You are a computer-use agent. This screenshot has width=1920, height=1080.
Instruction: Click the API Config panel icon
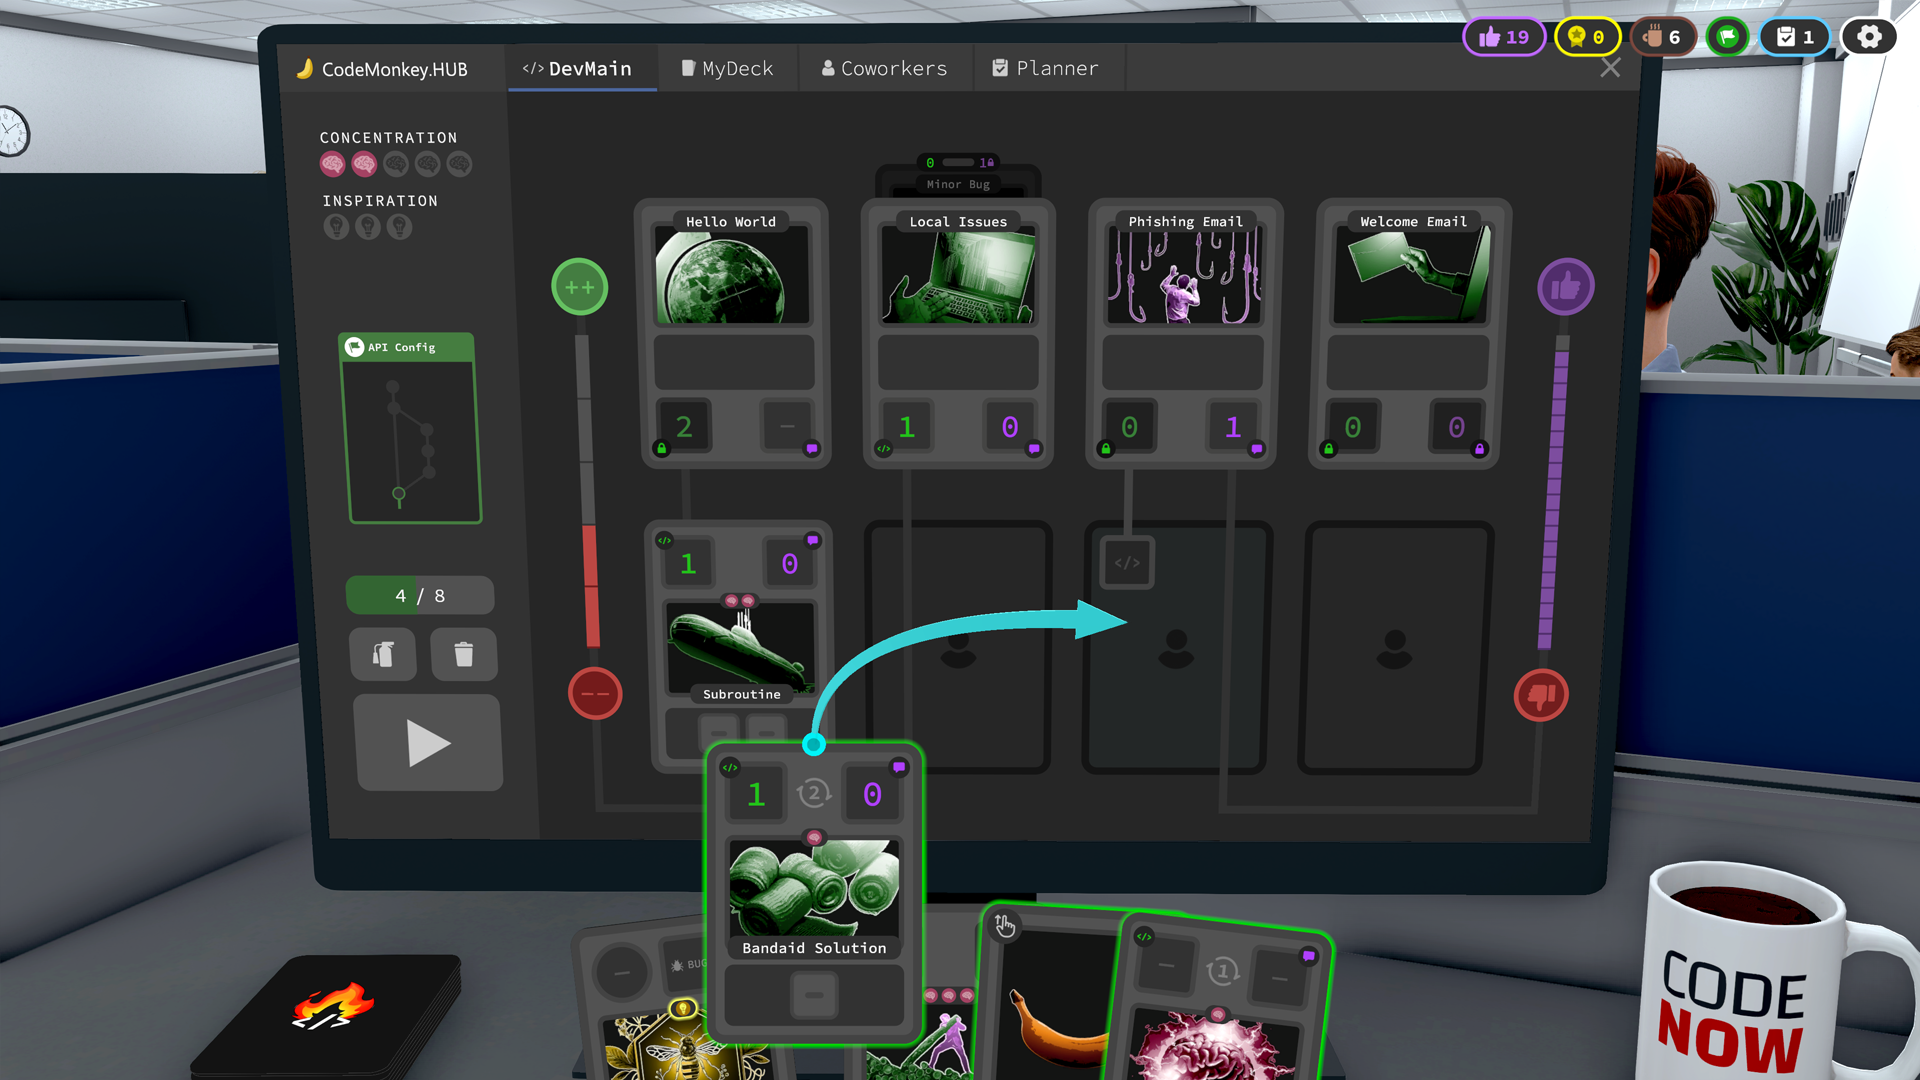click(359, 345)
